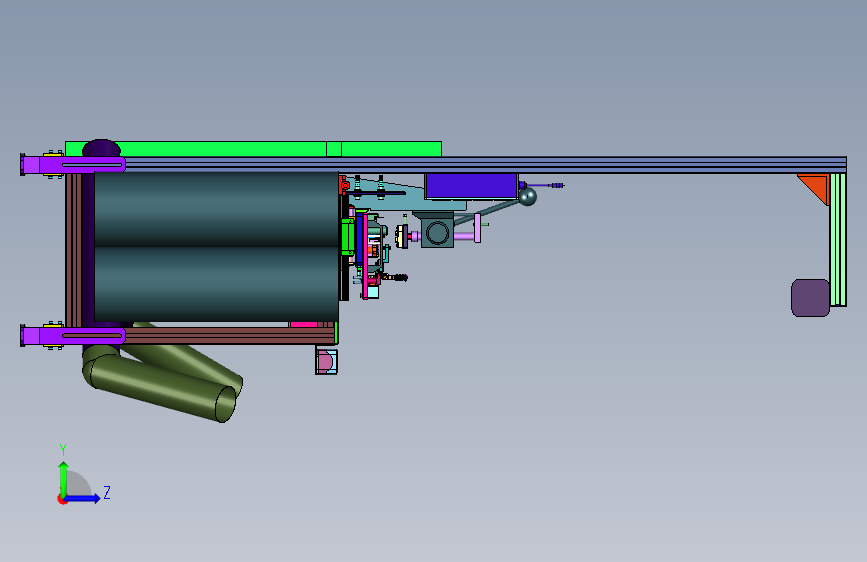Viewport: 867px width, 562px height.
Task: Select the brown bottom frame rail
Action: coord(229,335)
